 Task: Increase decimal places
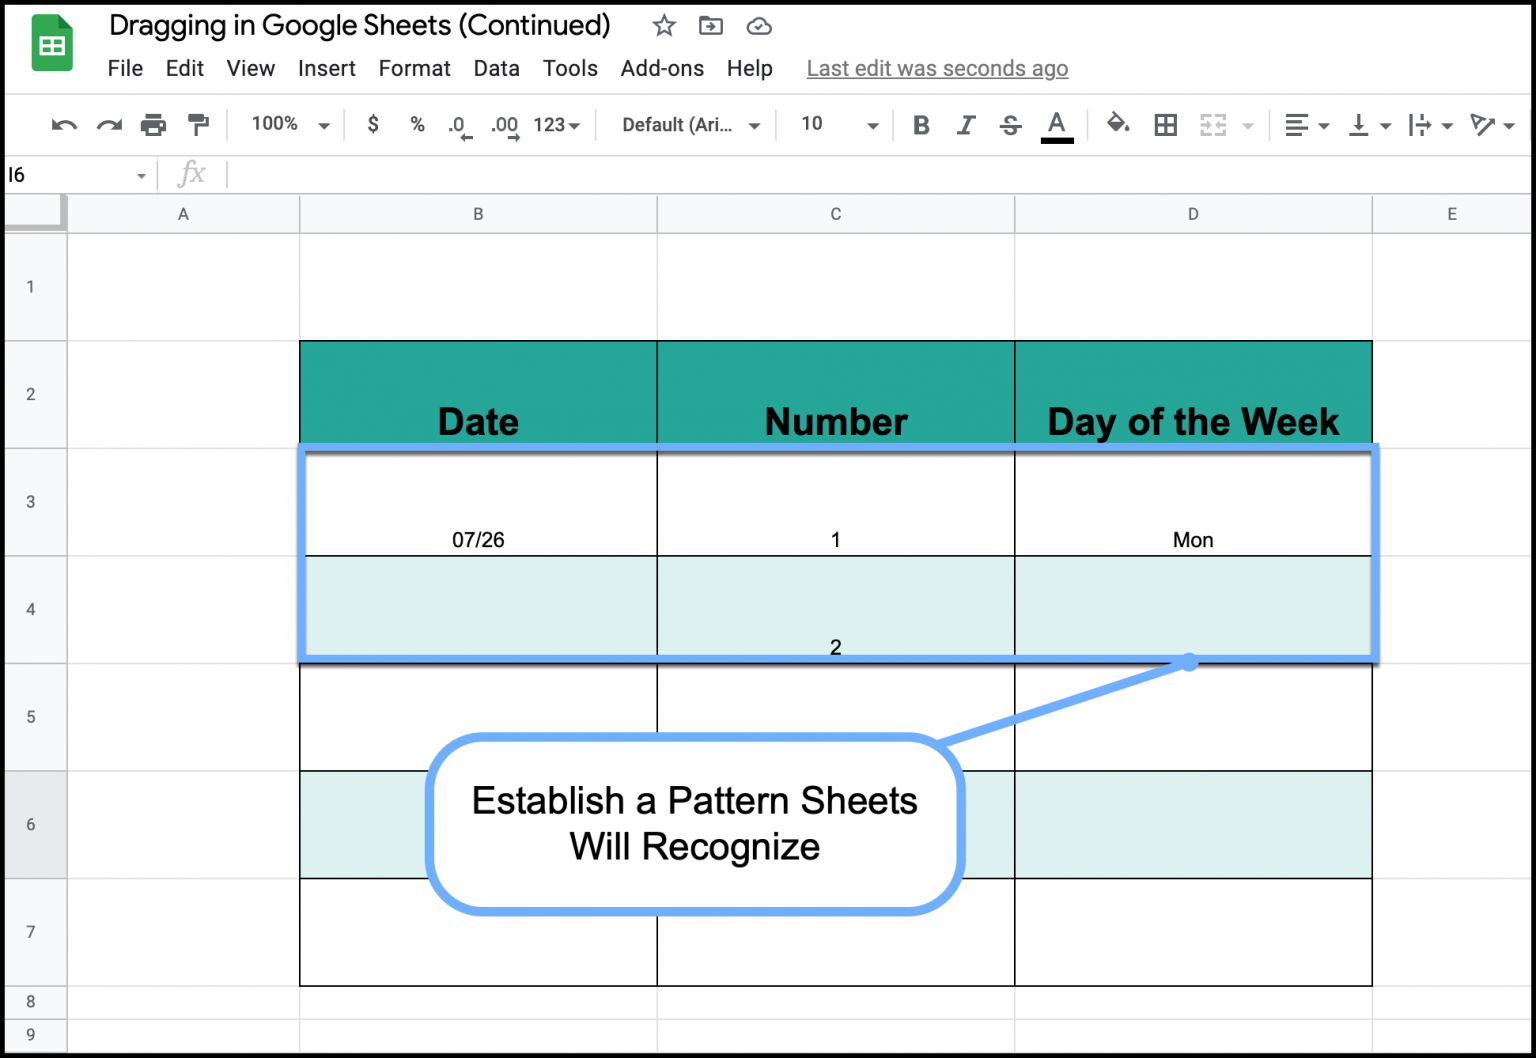point(504,124)
